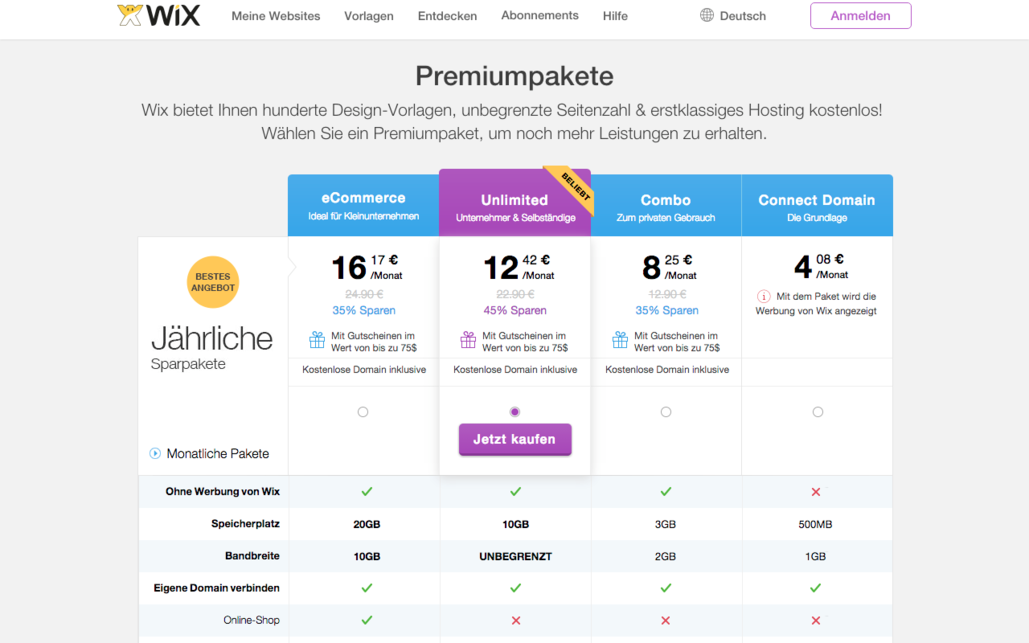This screenshot has height=643, width=1029.
Task: Click the Monatliche Pakete arrow icon
Action: [155, 453]
